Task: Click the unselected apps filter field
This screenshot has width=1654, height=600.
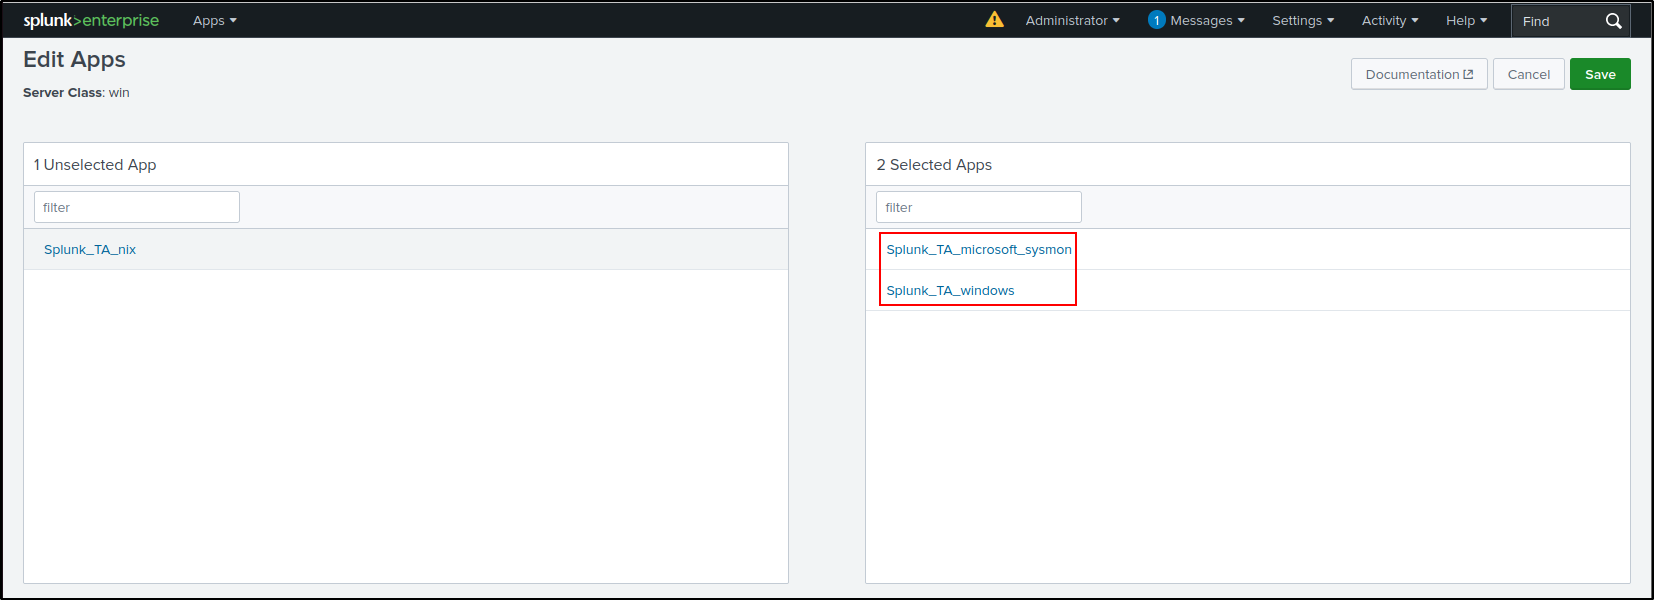Action: coord(137,207)
